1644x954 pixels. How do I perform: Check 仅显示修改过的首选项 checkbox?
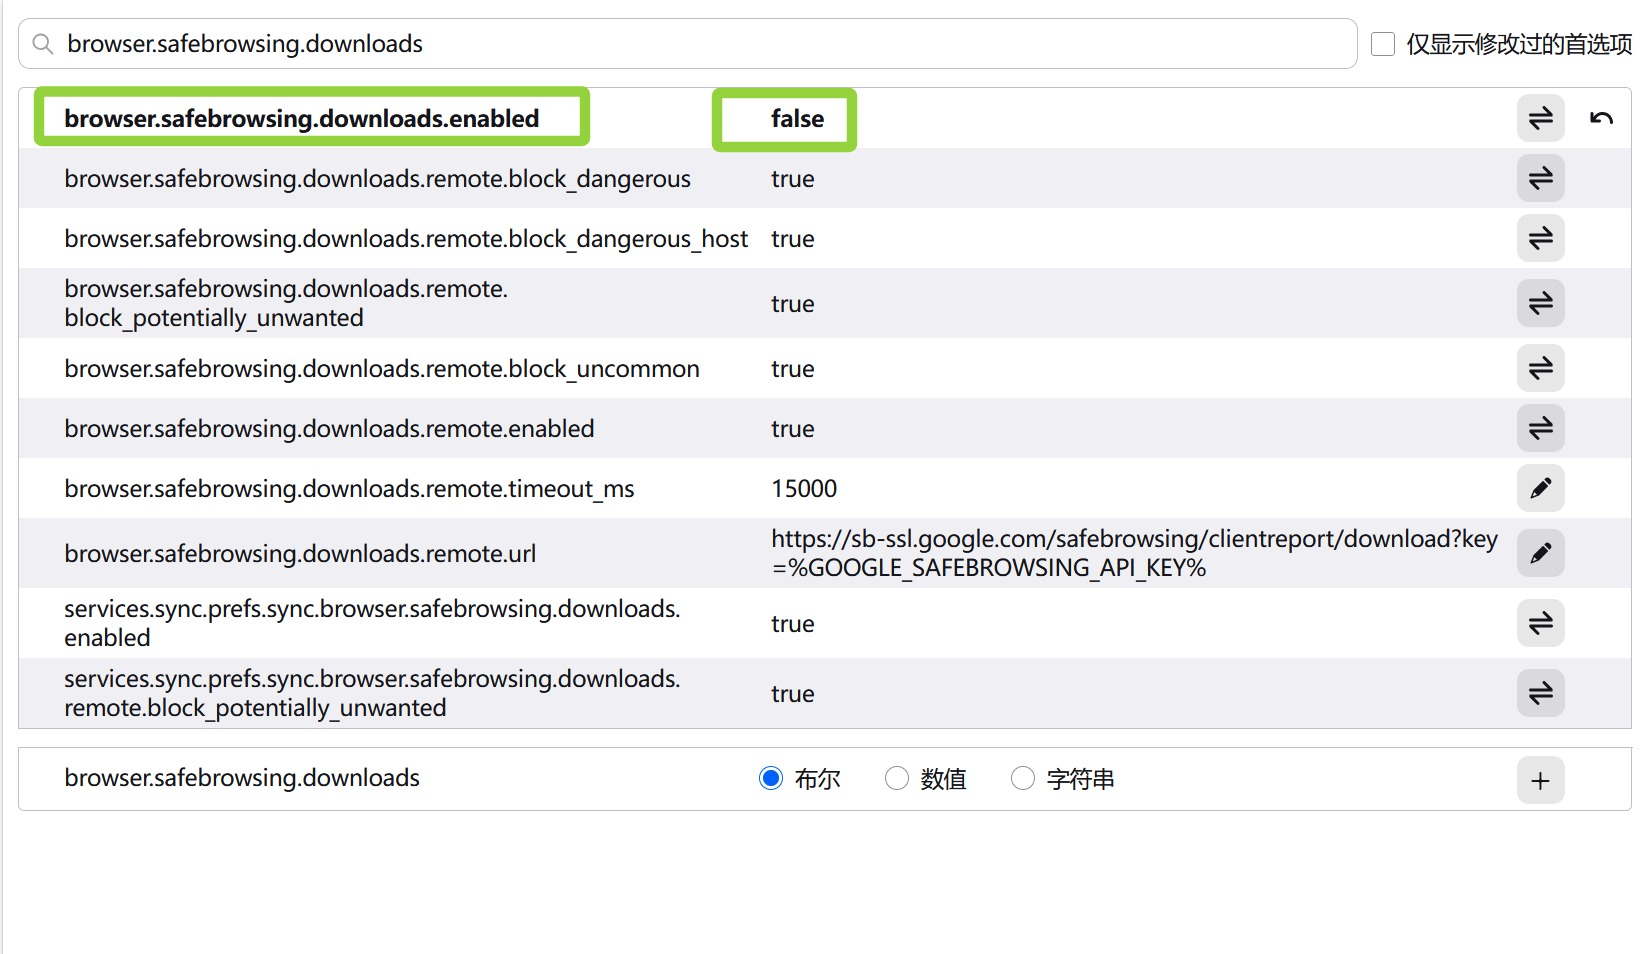click(x=1383, y=44)
